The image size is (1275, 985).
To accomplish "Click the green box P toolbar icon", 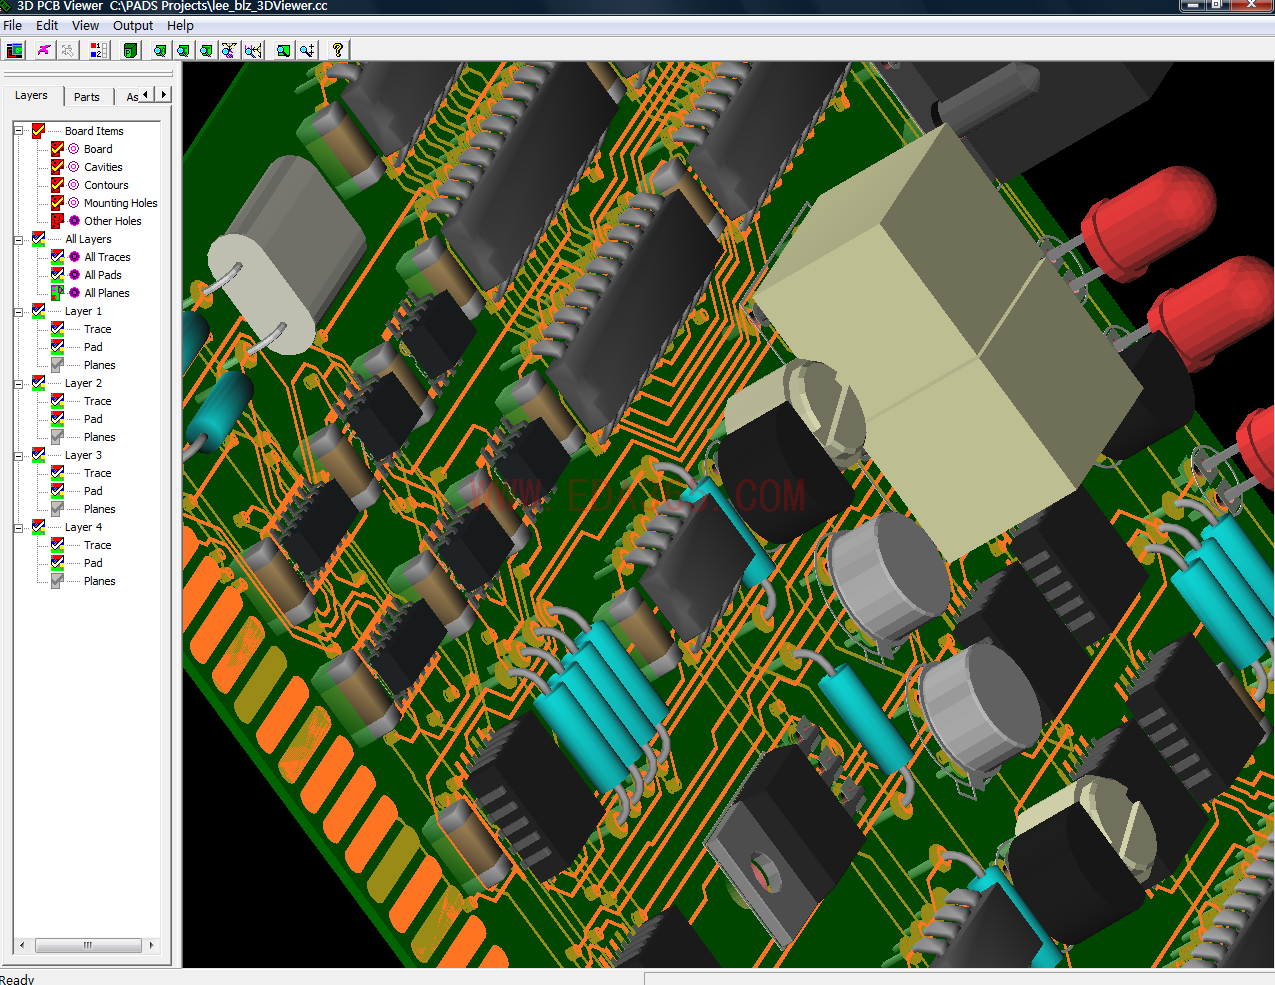I will (130, 50).
